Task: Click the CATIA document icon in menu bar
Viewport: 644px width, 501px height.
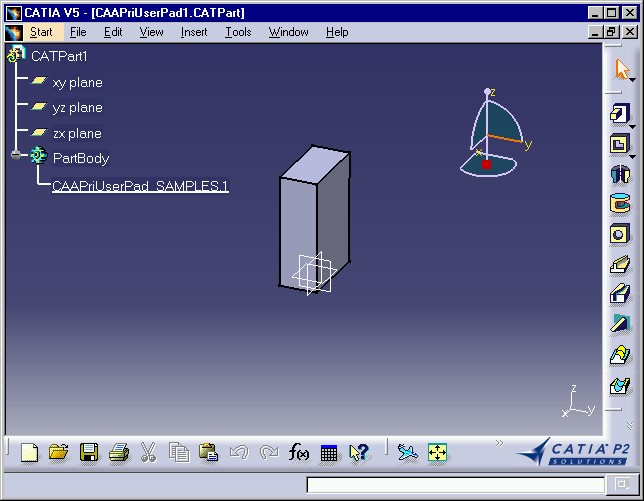Action: 14,32
